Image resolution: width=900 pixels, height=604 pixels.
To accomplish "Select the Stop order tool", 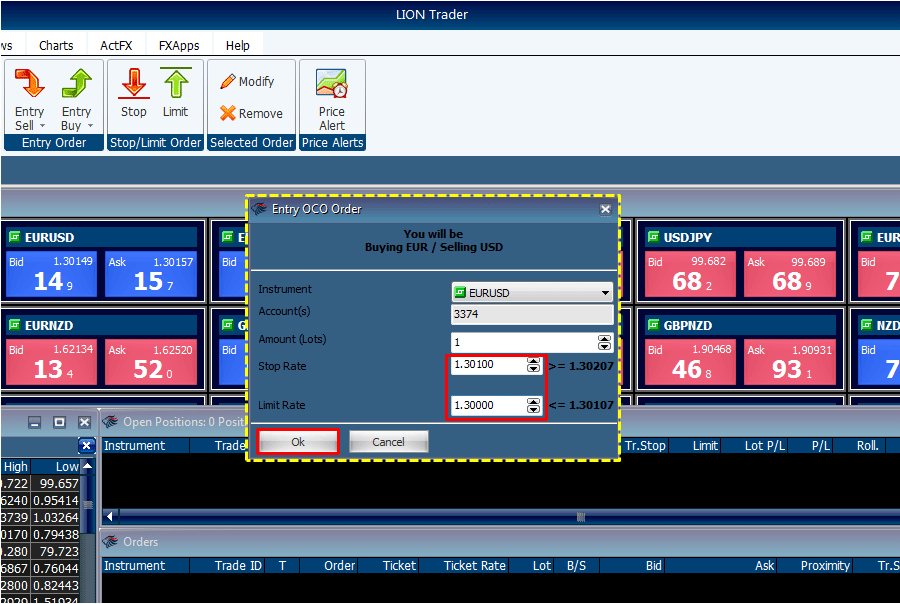I will [134, 93].
